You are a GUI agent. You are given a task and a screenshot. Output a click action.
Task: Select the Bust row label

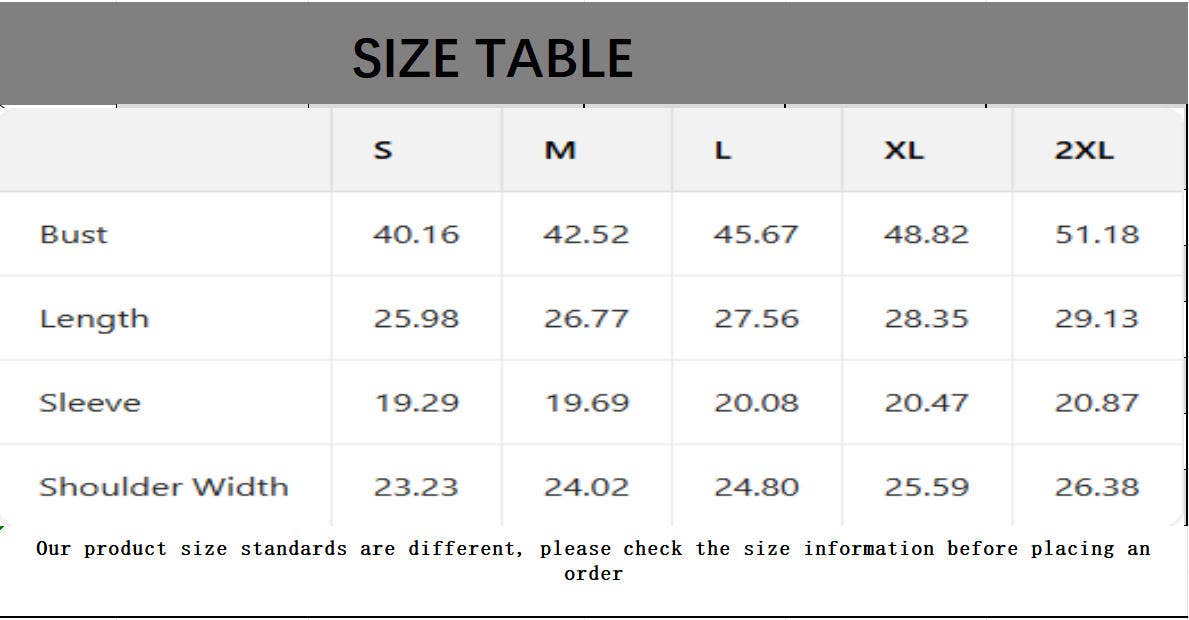[x=73, y=235]
